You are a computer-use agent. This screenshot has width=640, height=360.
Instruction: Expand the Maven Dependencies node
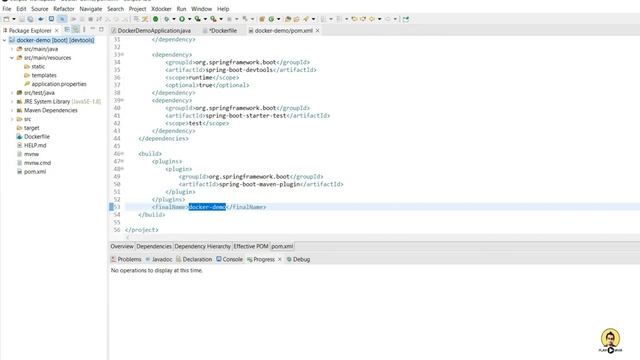[12, 111]
